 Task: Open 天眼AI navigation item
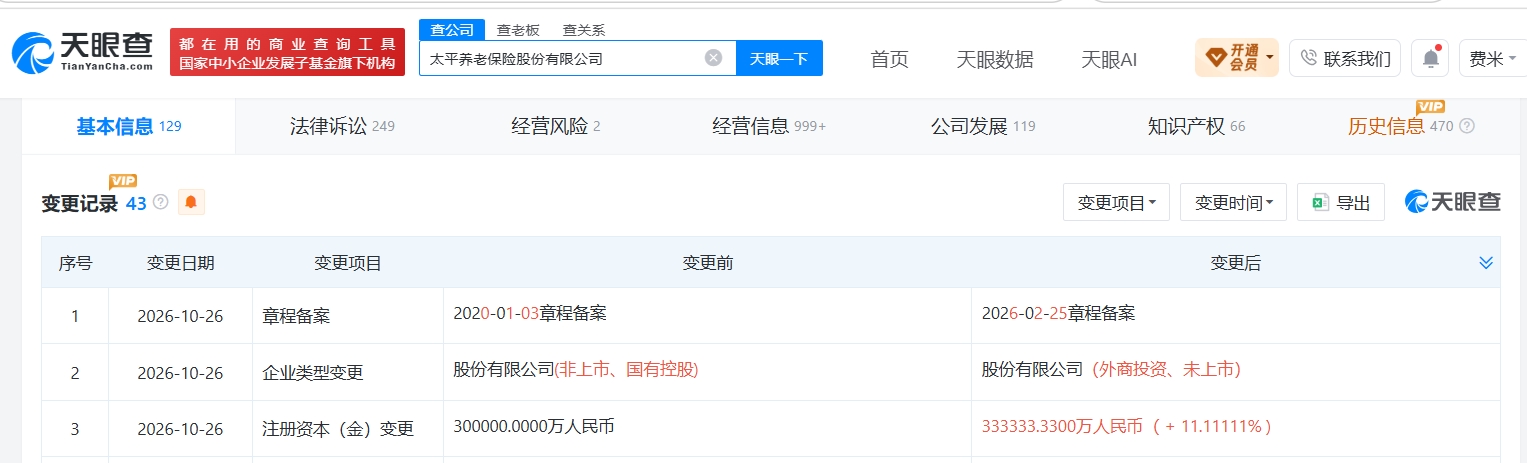click(x=1108, y=59)
